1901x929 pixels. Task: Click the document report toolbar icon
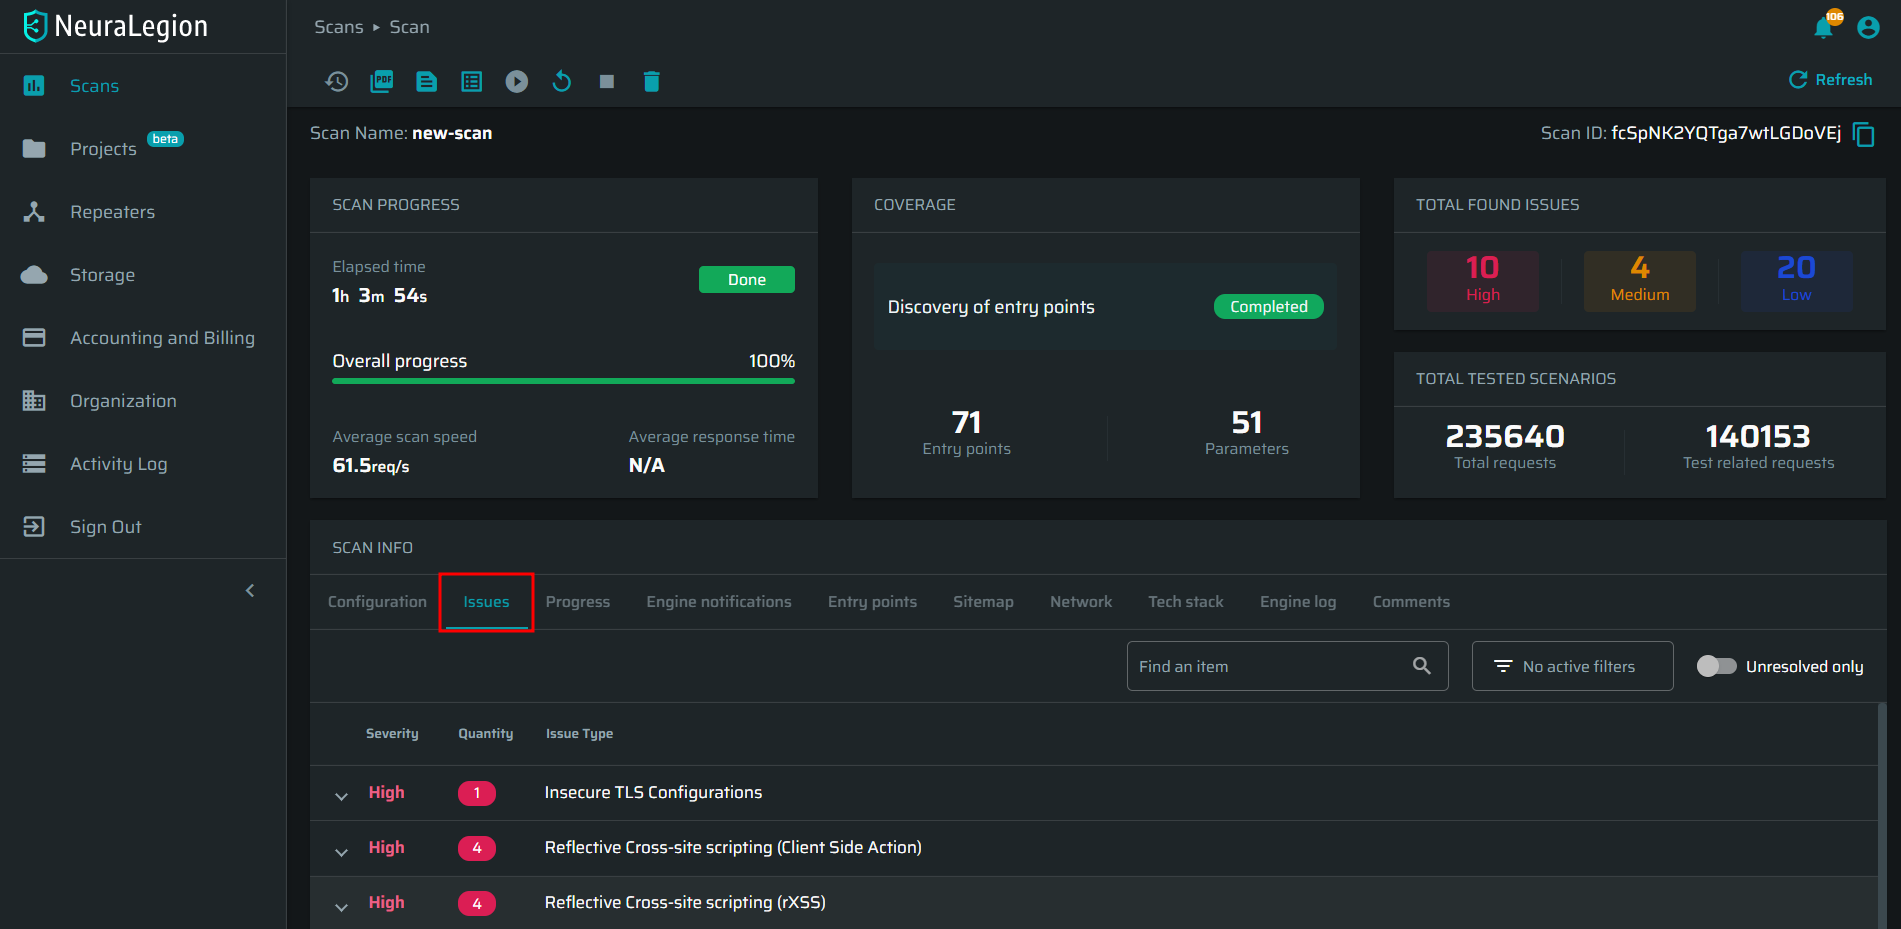(427, 81)
